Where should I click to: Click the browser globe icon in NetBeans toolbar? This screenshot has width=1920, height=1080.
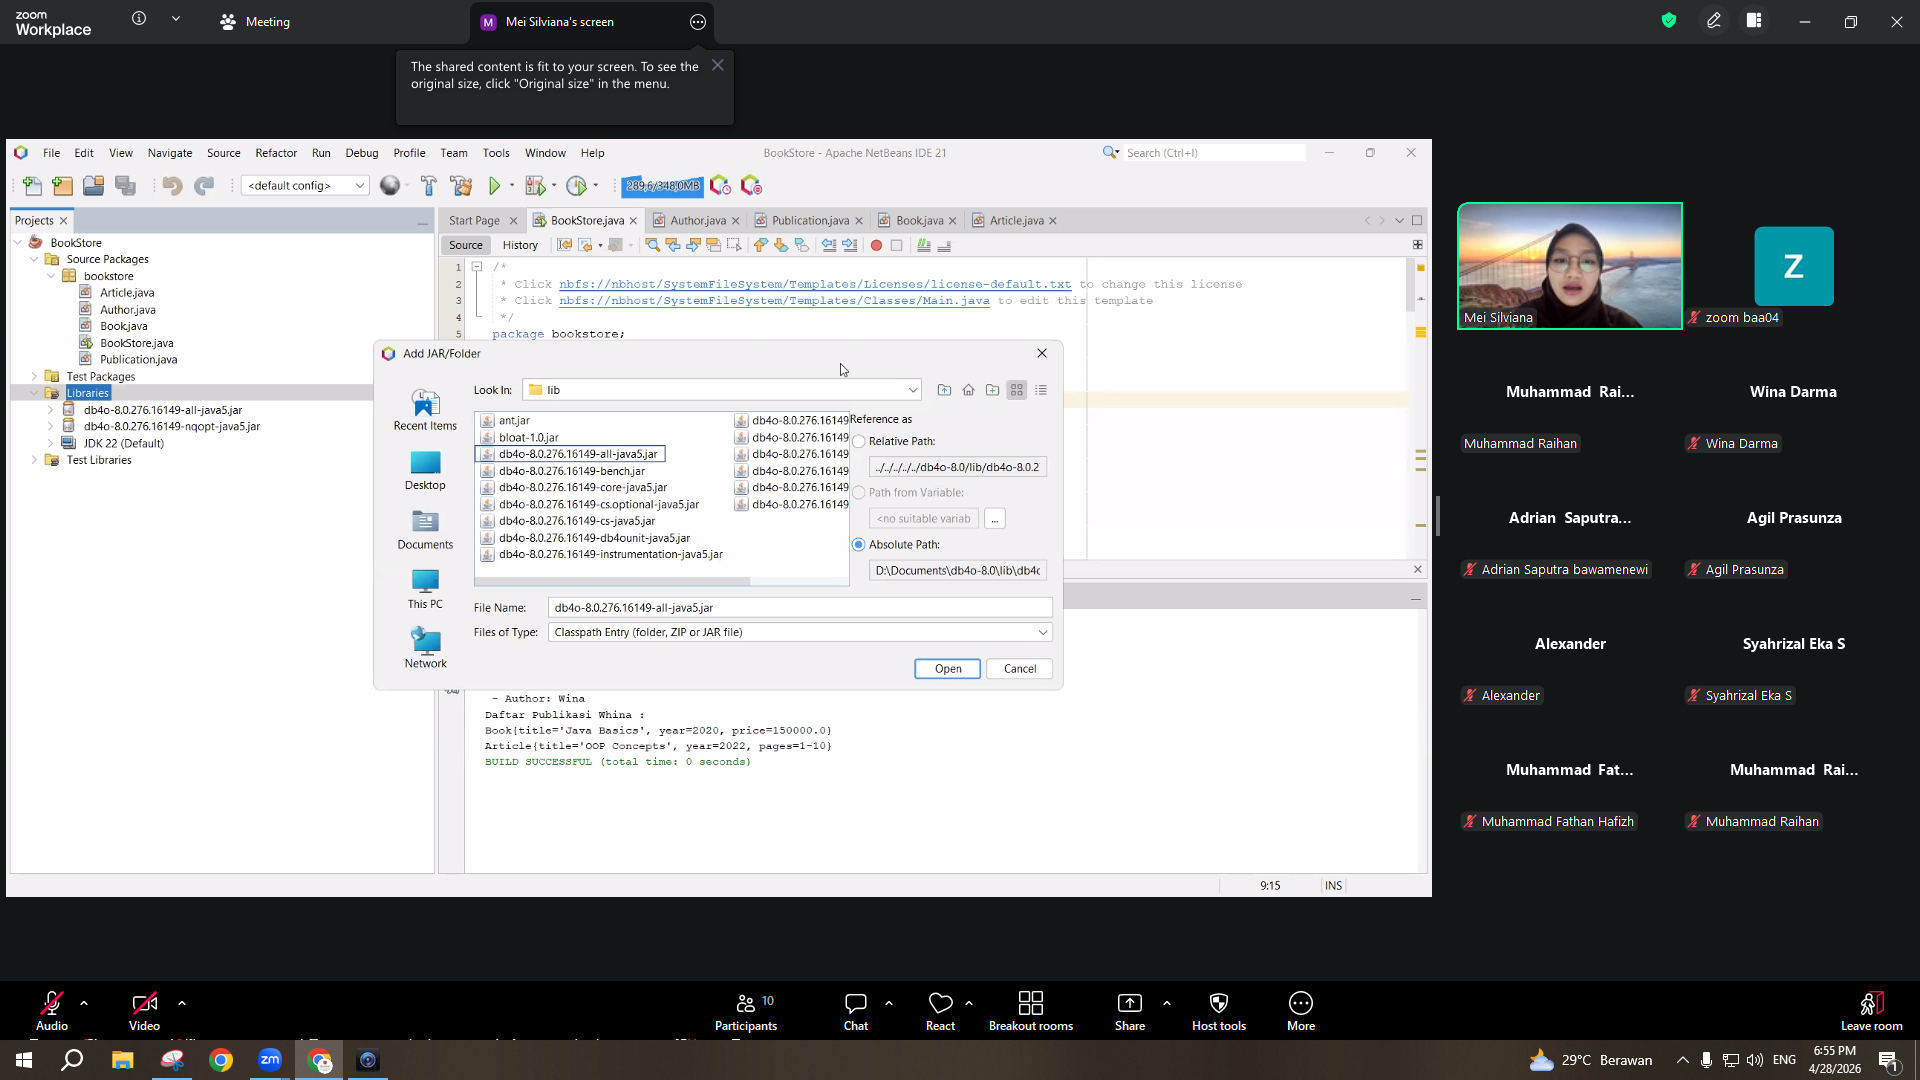coord(390,186)
